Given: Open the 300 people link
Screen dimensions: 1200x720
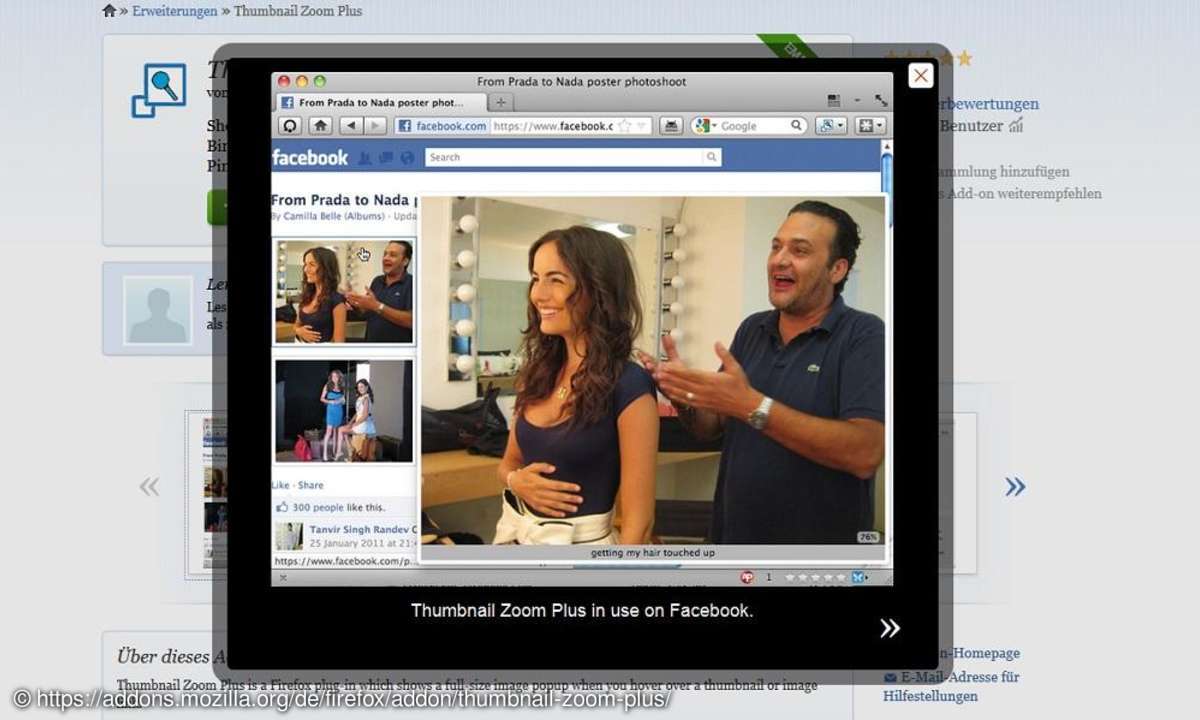Looking at the screenshot, I should tap(316, 508).
